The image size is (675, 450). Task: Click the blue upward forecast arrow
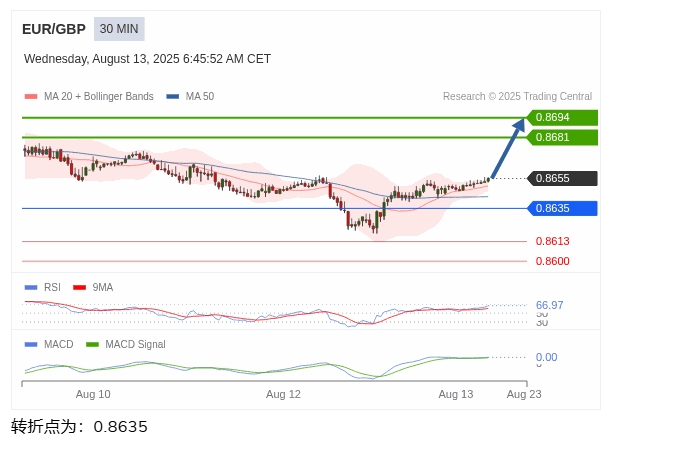(507, 148)
